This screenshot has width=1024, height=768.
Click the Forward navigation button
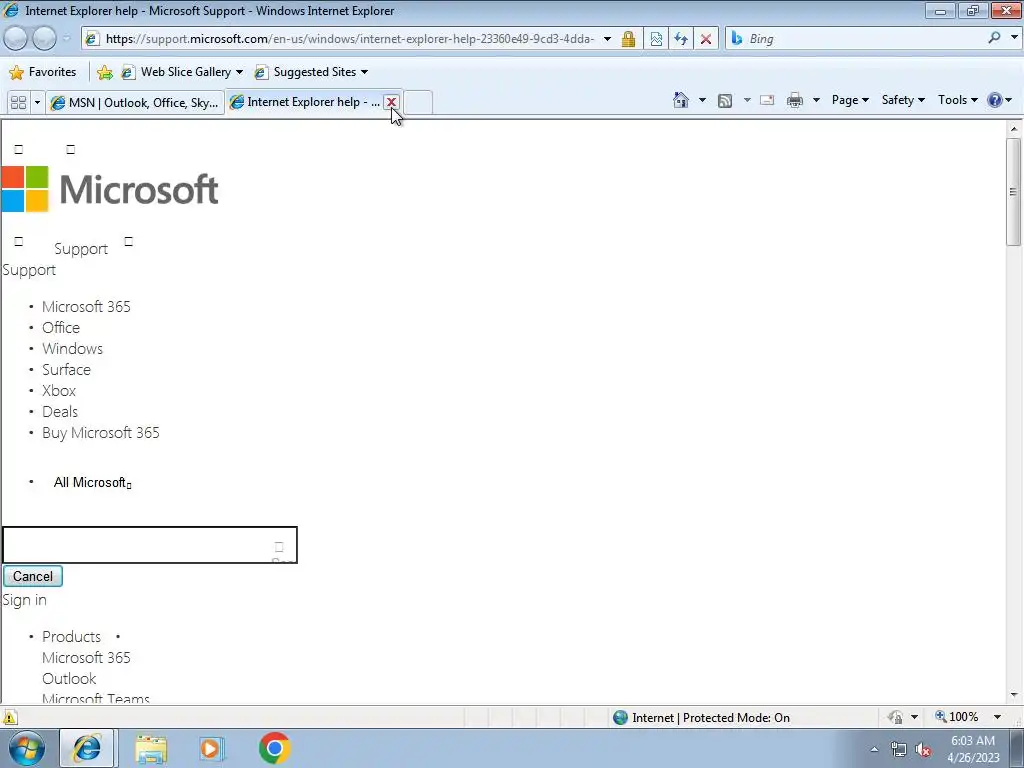click(44, 39)
